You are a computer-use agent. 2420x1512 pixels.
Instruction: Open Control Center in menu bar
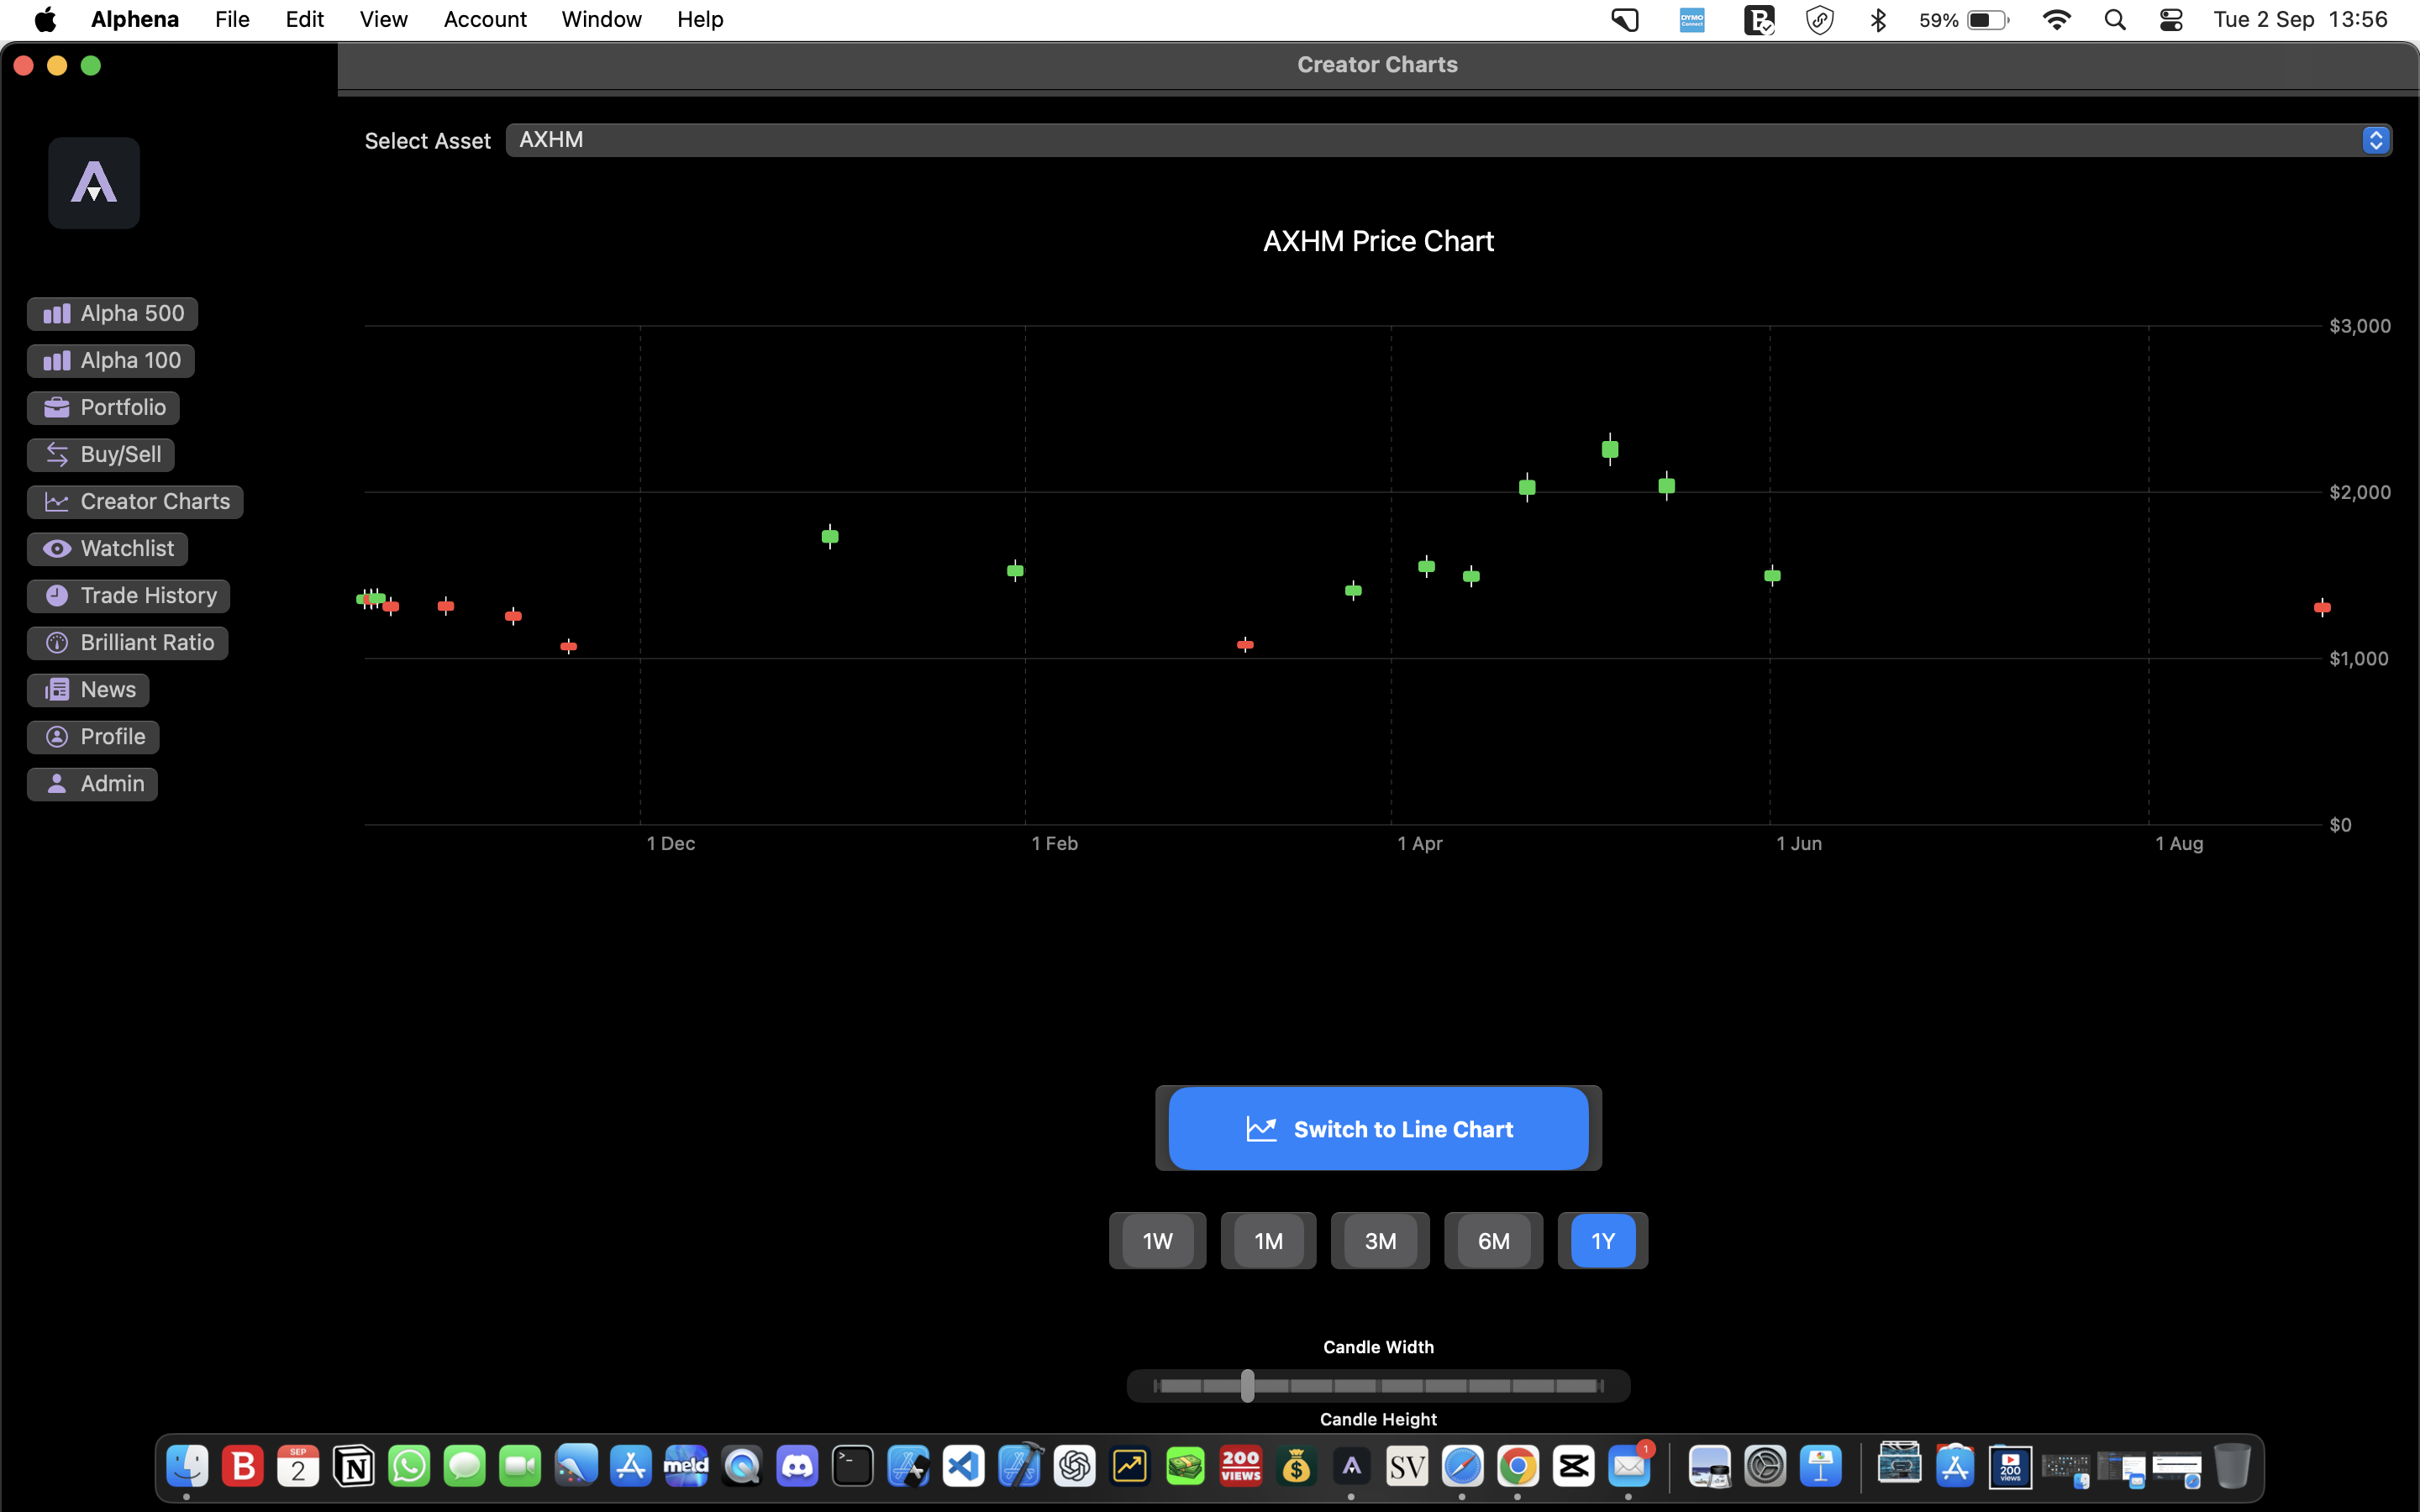(2170, 19)
